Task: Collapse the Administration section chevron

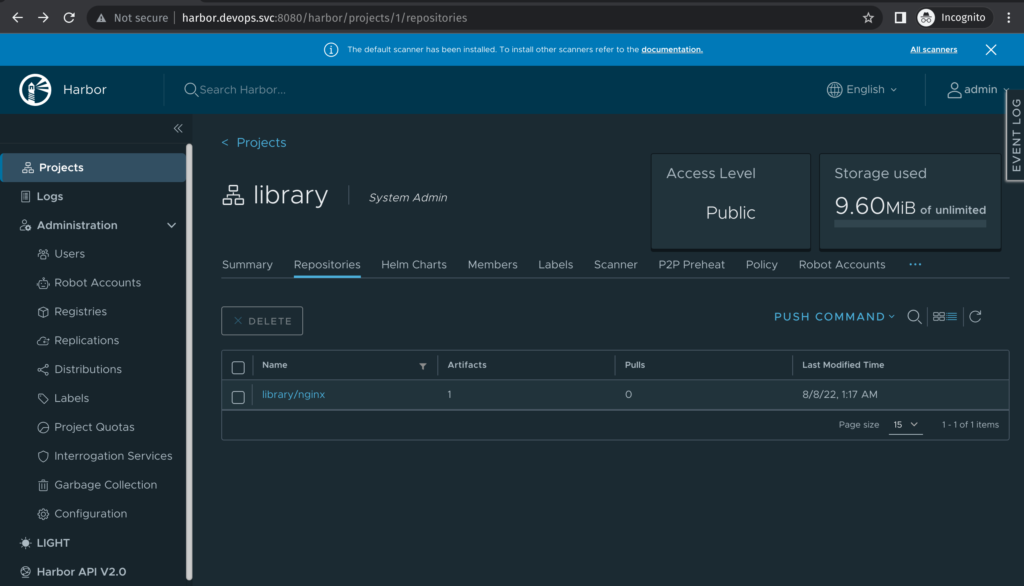Action: [x=171, y=225]
